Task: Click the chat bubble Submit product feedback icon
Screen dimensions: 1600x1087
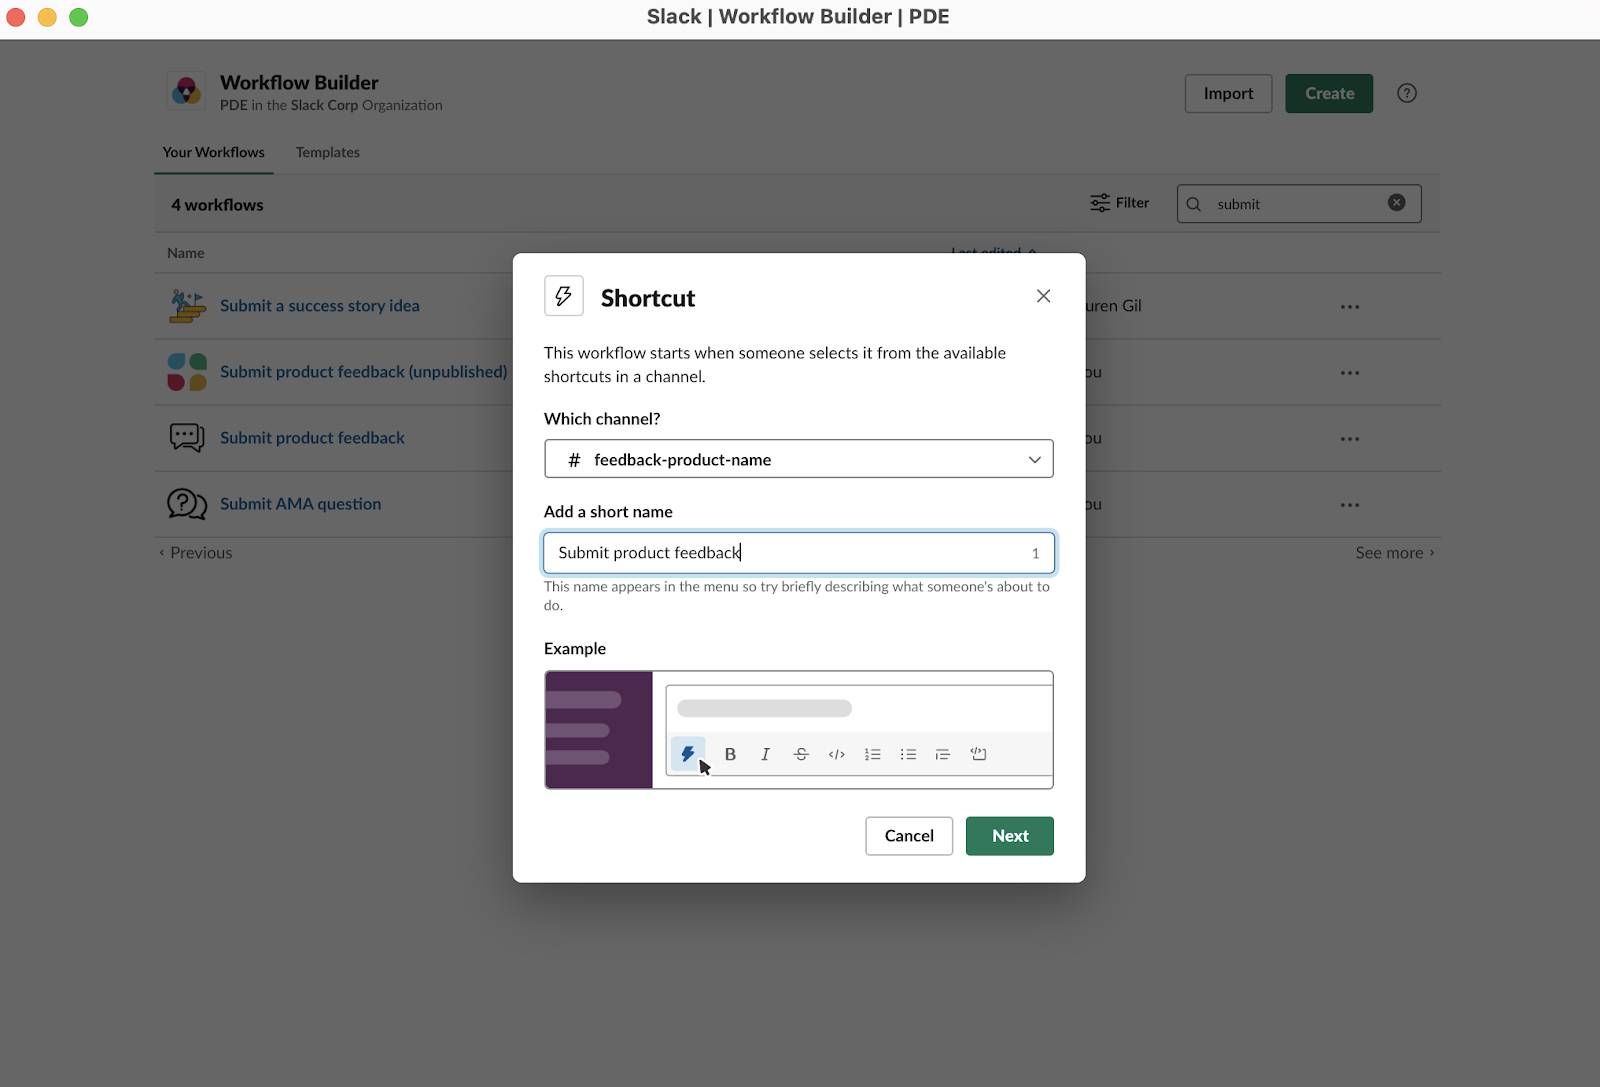Action: click(187, 438)
